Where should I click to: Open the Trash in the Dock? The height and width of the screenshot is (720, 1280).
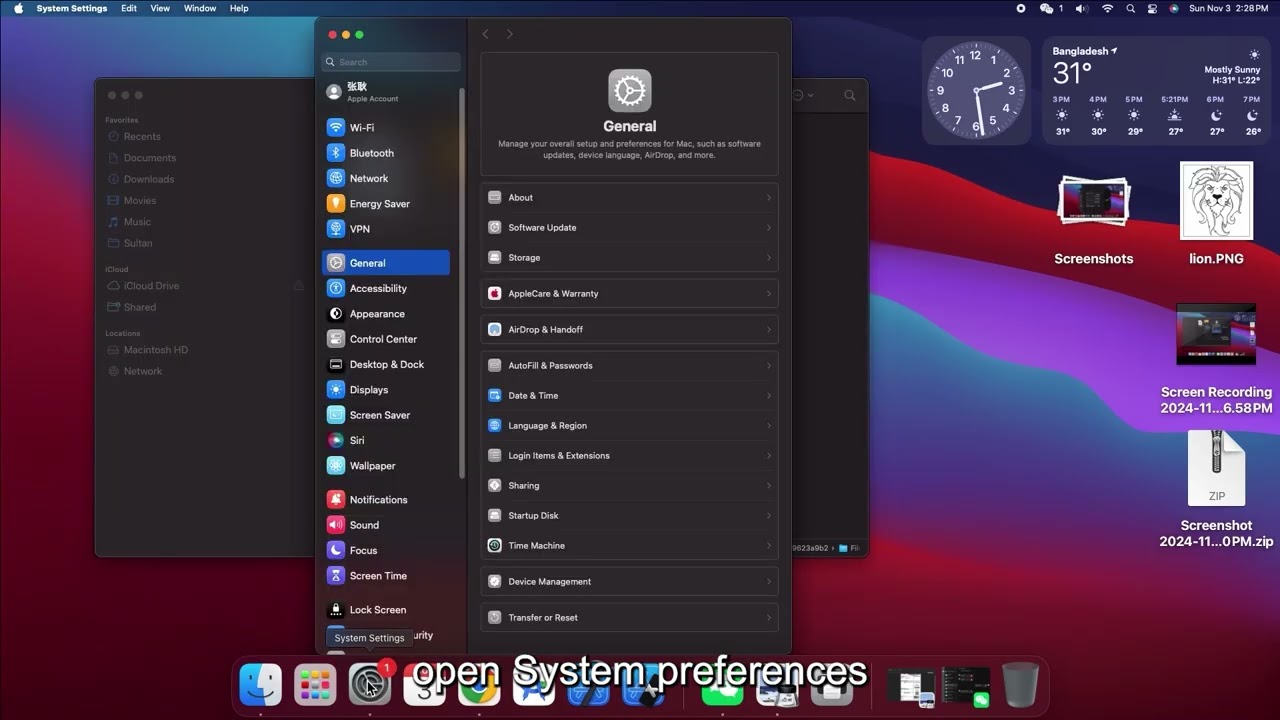click(x=1020, y=685)
